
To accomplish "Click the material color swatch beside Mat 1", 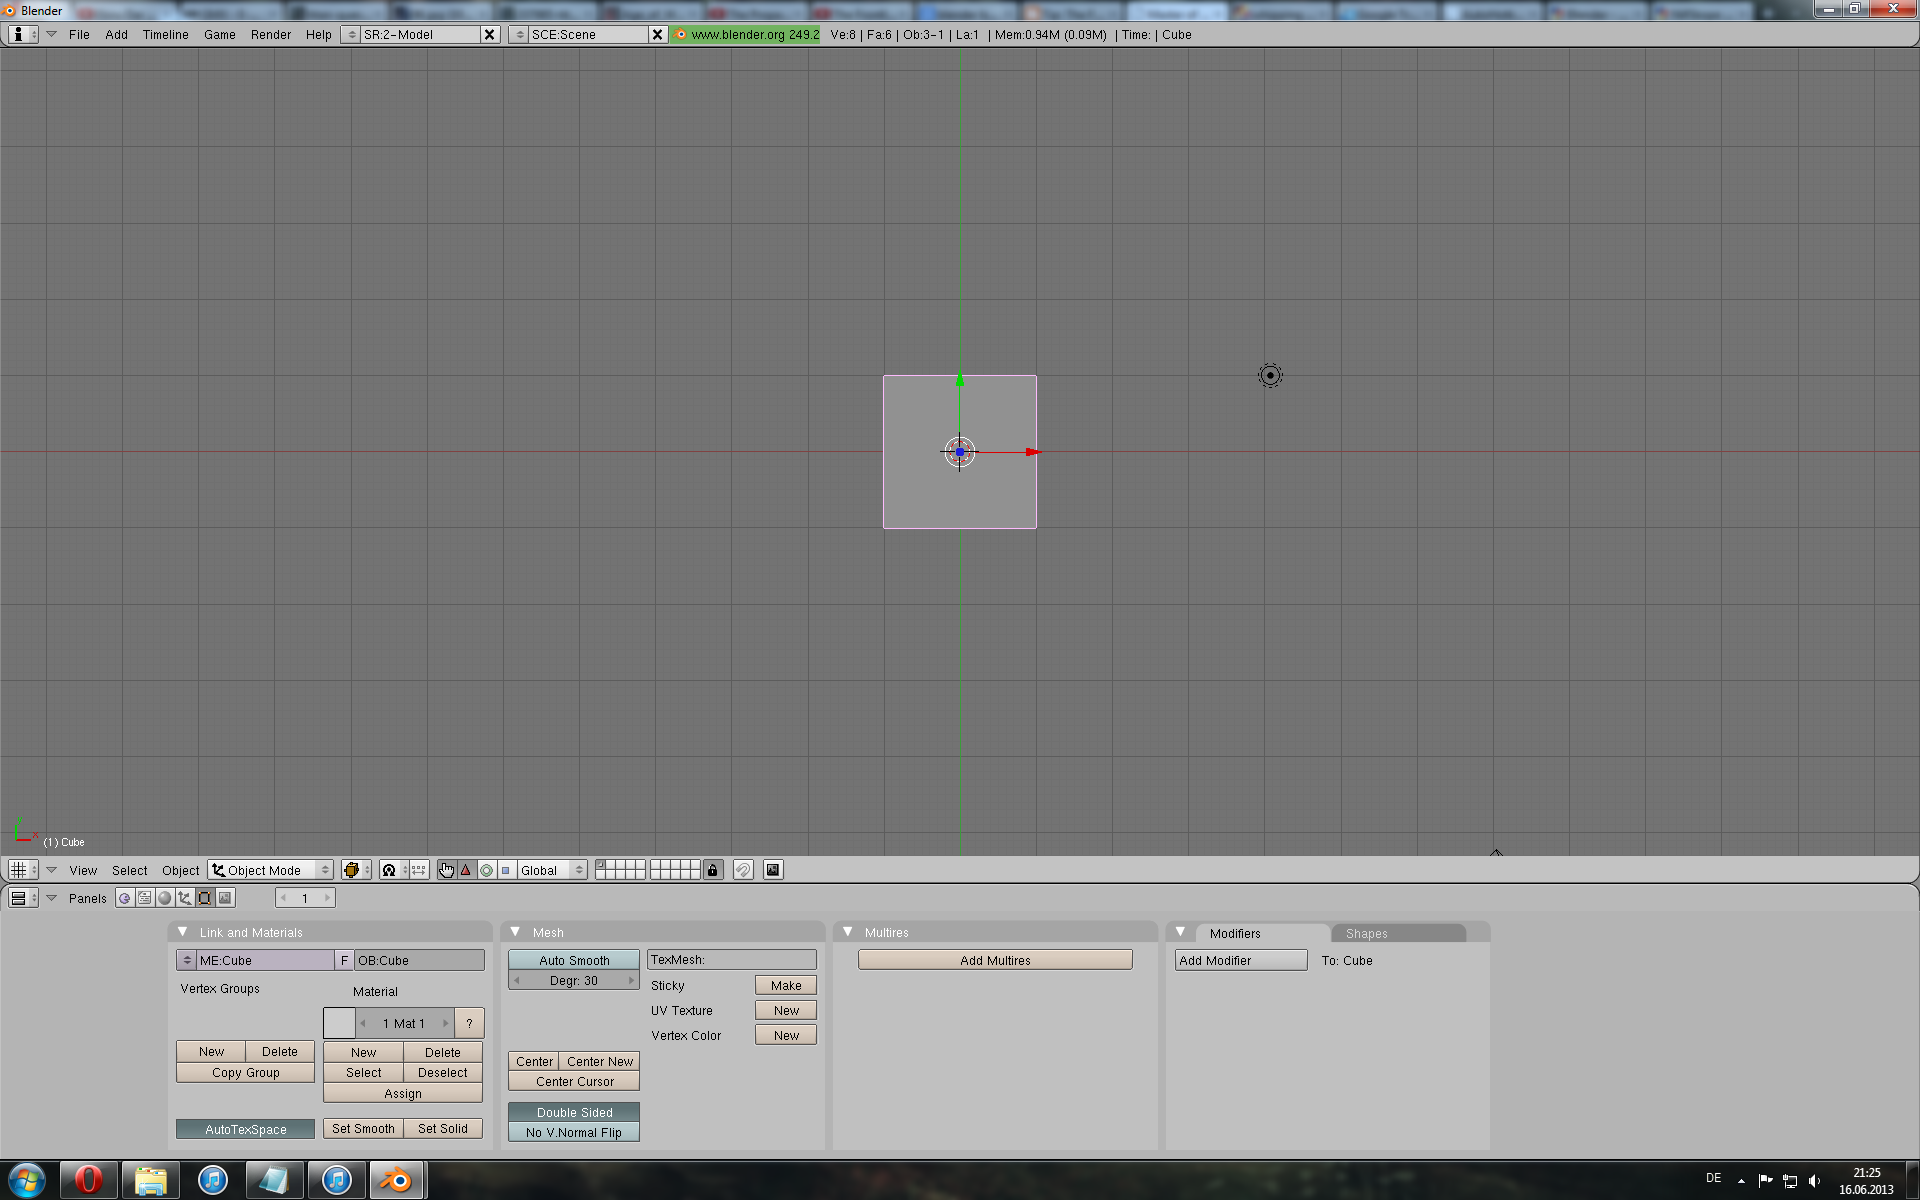I will tap(339, 1023).
